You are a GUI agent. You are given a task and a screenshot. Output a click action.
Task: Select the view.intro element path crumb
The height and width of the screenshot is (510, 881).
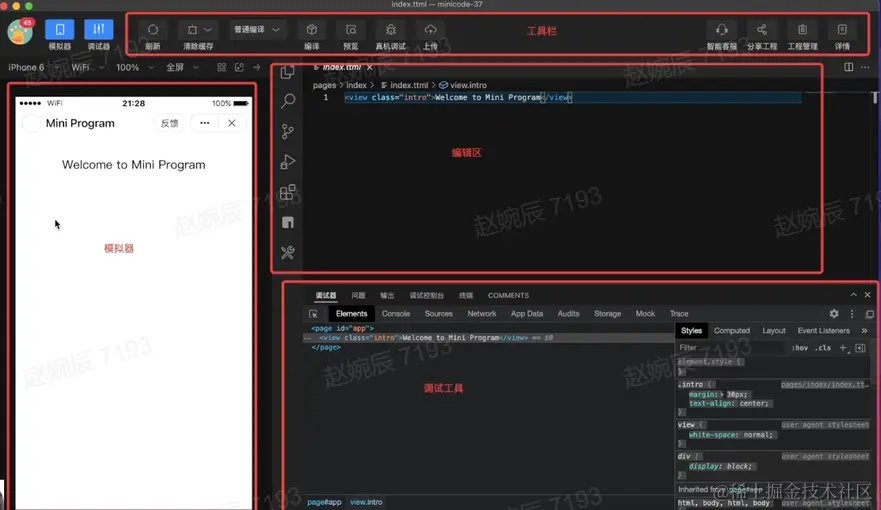click(366, 502)
